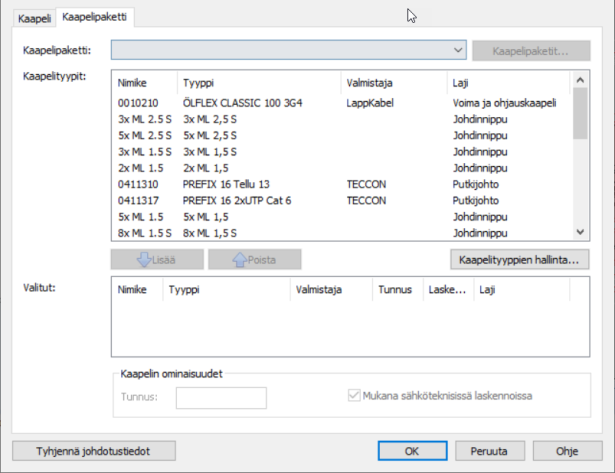Viewport: 615px width, 473px height.
Task: Click the cable types list scrollbar down arrow
Action: coord(580,233)
